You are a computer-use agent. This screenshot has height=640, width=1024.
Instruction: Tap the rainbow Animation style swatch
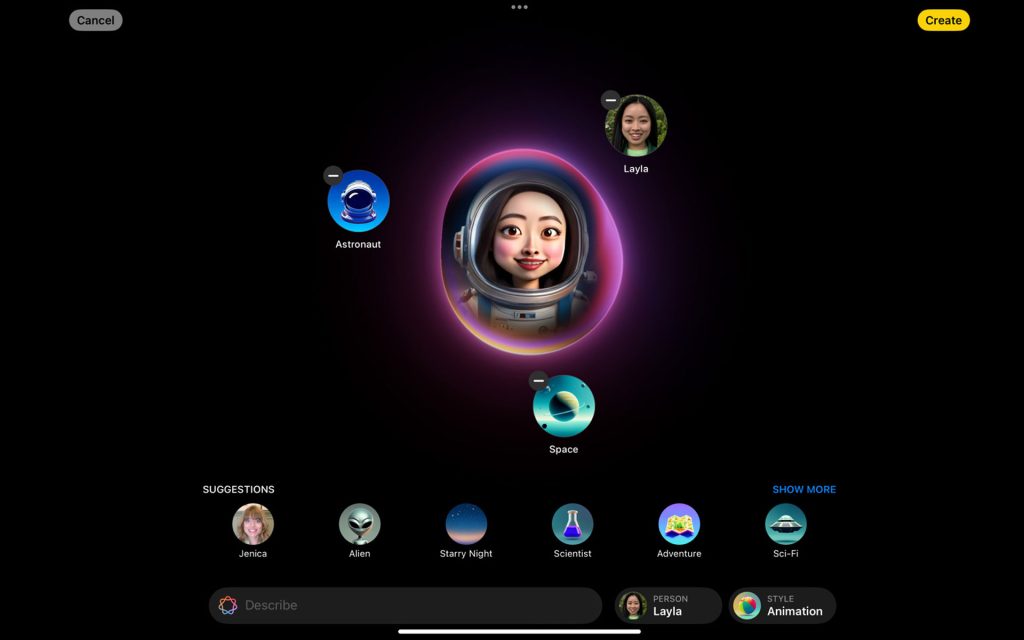pos(745,605)
